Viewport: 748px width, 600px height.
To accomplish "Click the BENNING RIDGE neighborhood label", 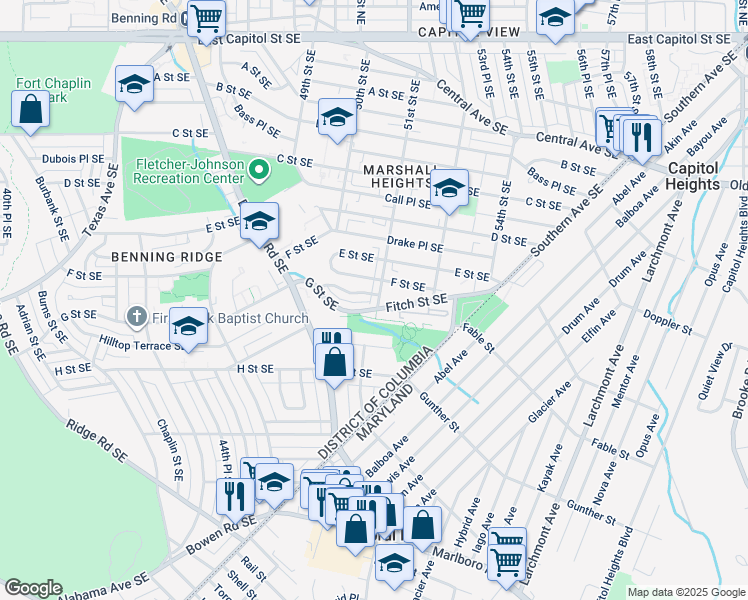I will click(x=167, y=257).
